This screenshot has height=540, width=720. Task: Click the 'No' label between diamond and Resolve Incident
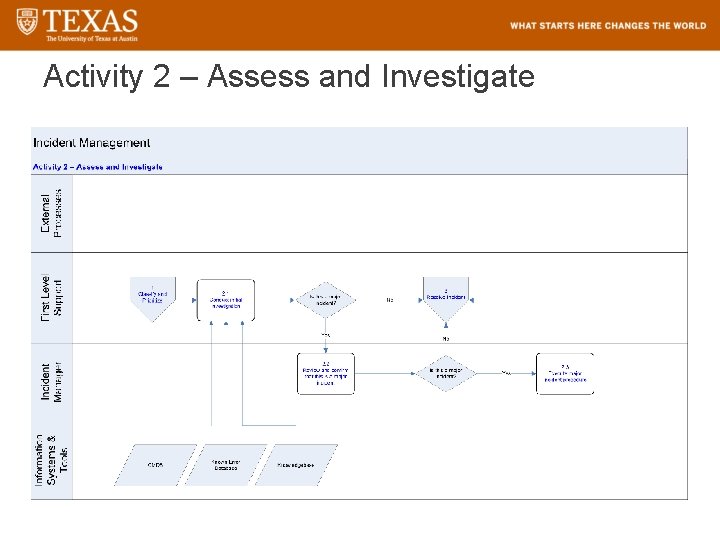pos(390,300)
